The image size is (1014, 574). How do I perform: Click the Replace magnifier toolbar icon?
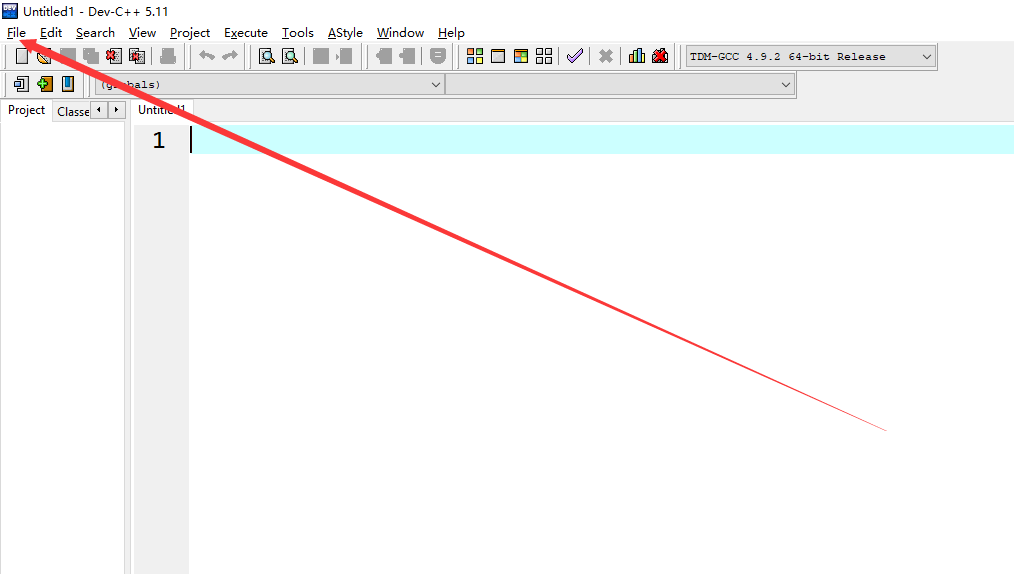click(290, 56)
